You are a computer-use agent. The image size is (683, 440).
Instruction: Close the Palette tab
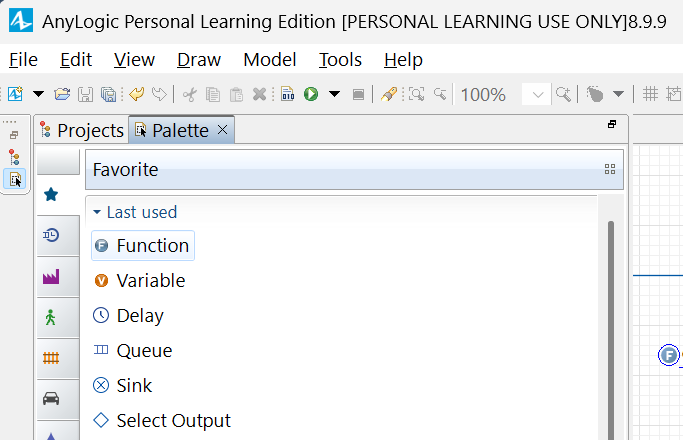tap(223, 130)
